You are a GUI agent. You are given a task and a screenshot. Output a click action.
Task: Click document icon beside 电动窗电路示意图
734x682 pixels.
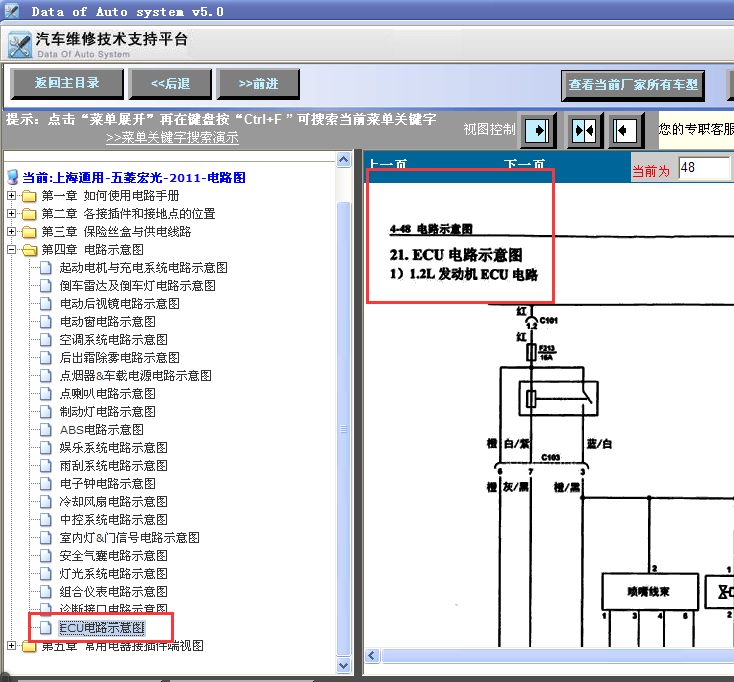(x=45, y=322)
